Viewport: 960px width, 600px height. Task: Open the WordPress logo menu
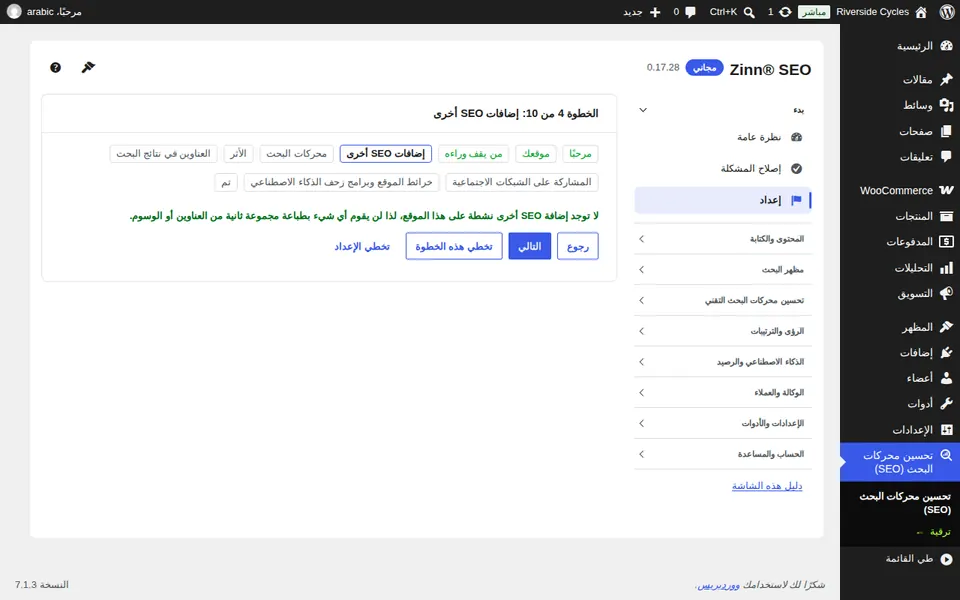pyautogui.click(x=947, y=12)
